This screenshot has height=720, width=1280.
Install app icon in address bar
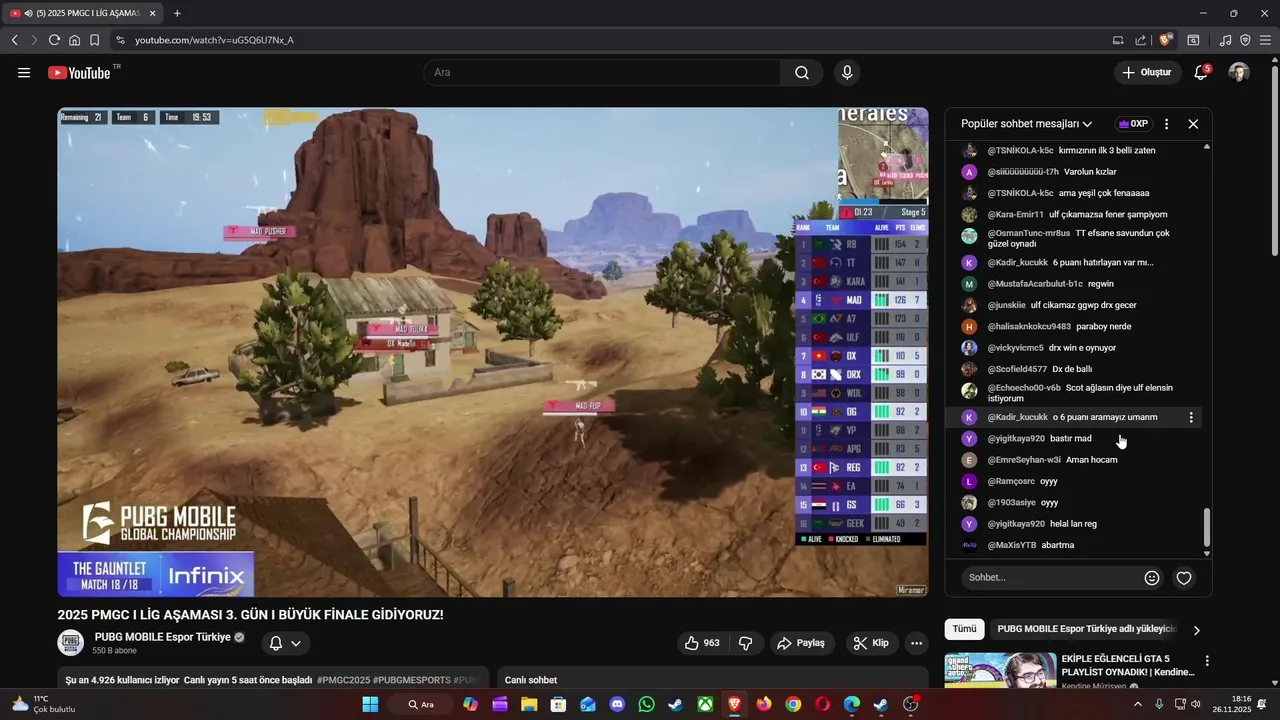pos(1118,40)
